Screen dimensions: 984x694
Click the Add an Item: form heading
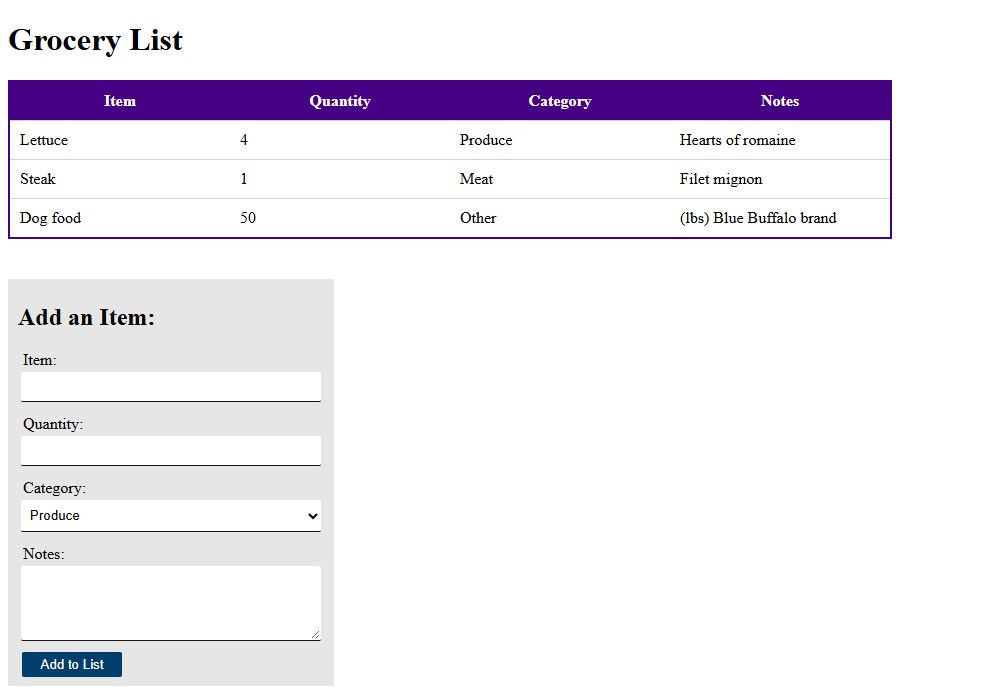point(87,317)
